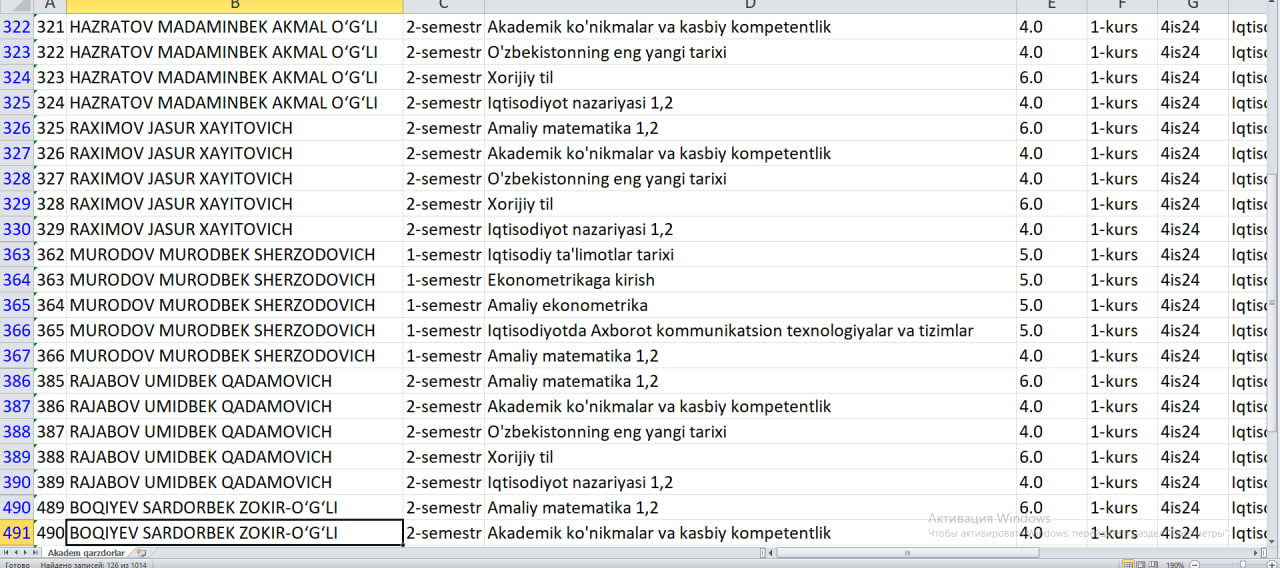
Task: Switch to Normal view icon
Action: click(1128, 564)
